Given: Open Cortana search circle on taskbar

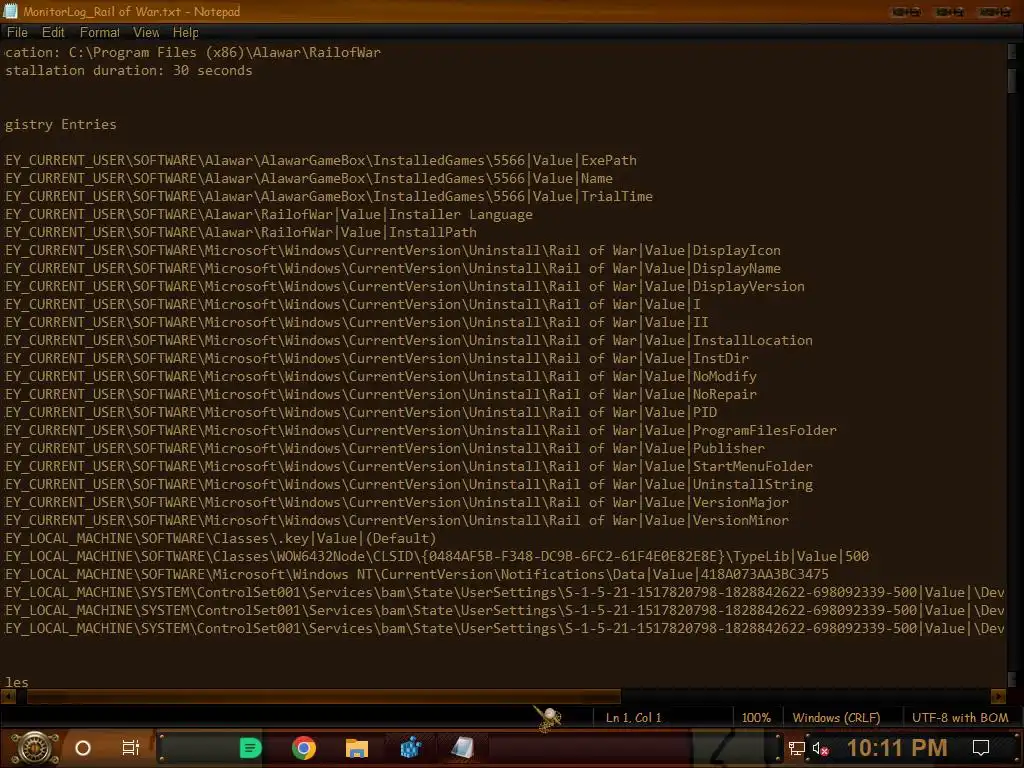Looking at the screenshot, I should click(83, 748).
